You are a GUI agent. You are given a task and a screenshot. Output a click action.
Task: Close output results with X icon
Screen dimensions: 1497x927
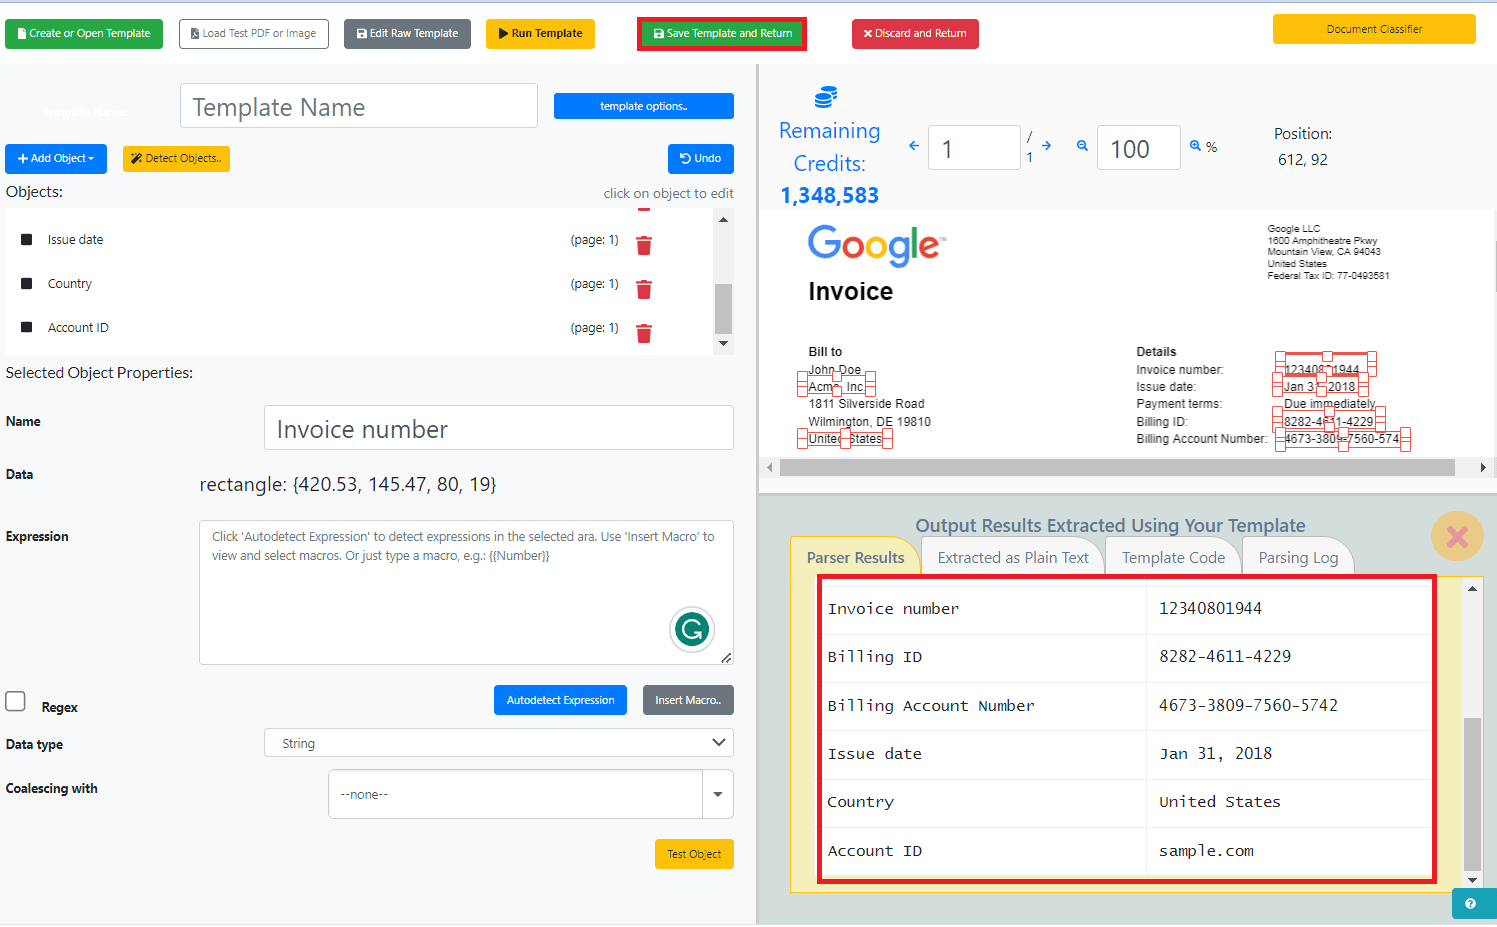point(1457,537)
